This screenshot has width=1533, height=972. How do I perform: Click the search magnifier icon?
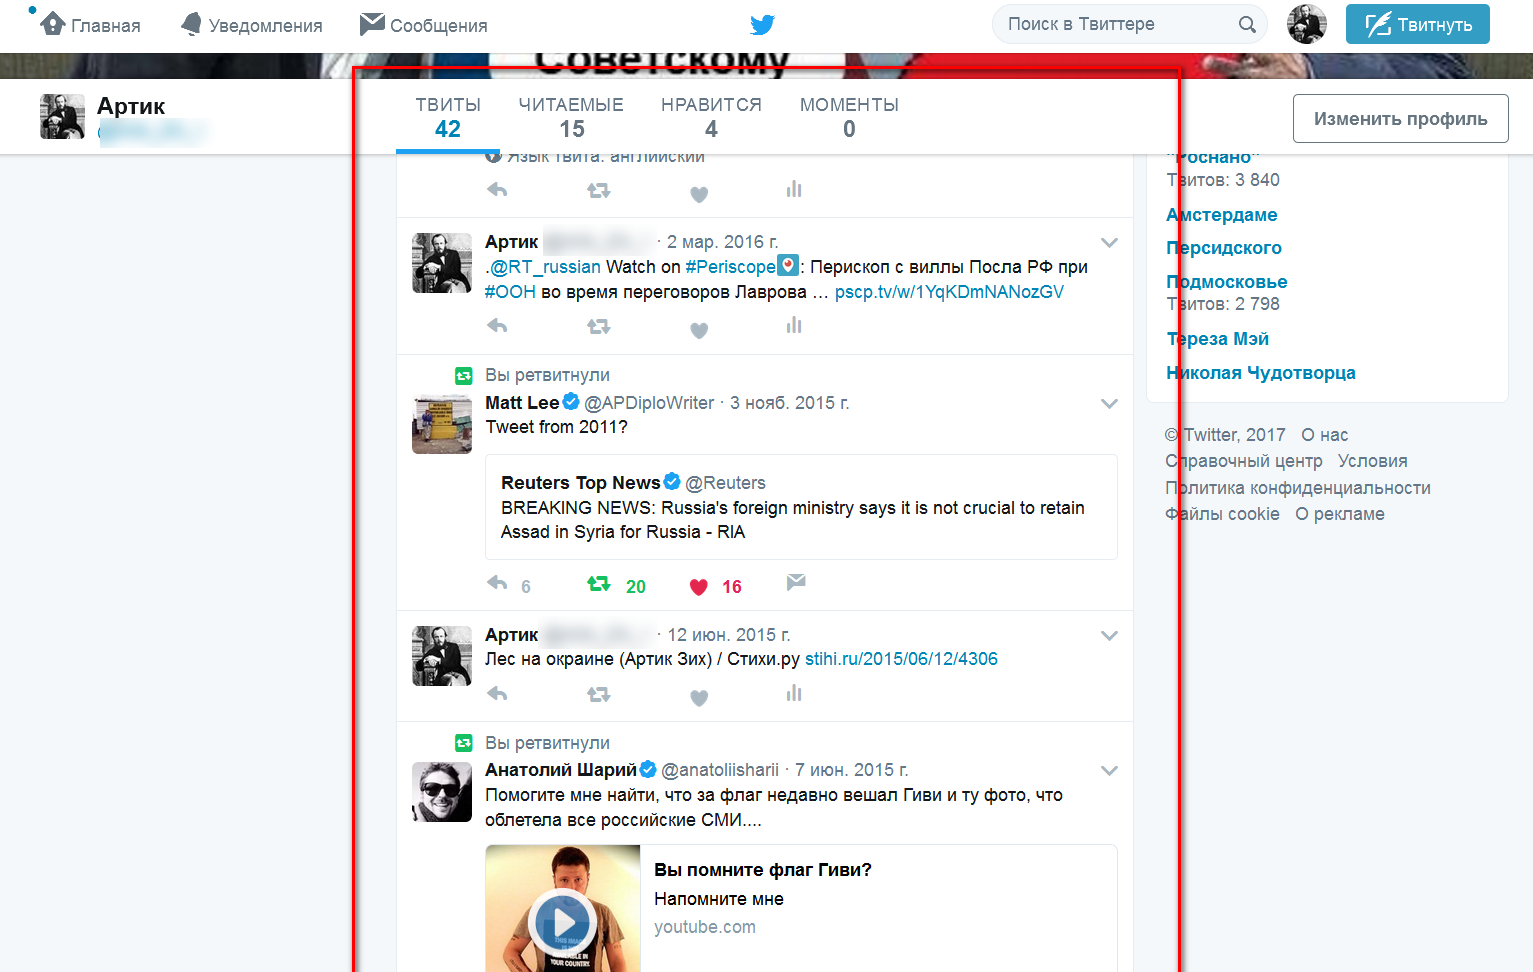pyautogui.click(x=1247, y=24)
